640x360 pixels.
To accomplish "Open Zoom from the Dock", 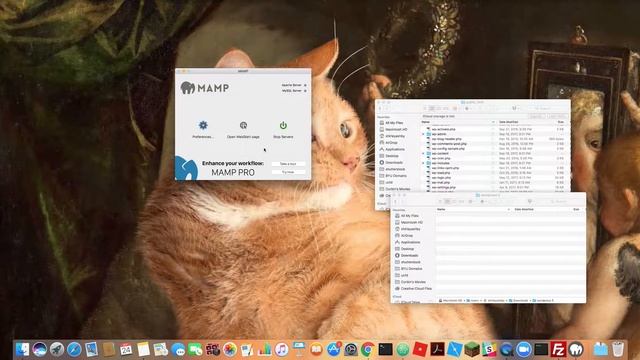I will click(523, 349).
